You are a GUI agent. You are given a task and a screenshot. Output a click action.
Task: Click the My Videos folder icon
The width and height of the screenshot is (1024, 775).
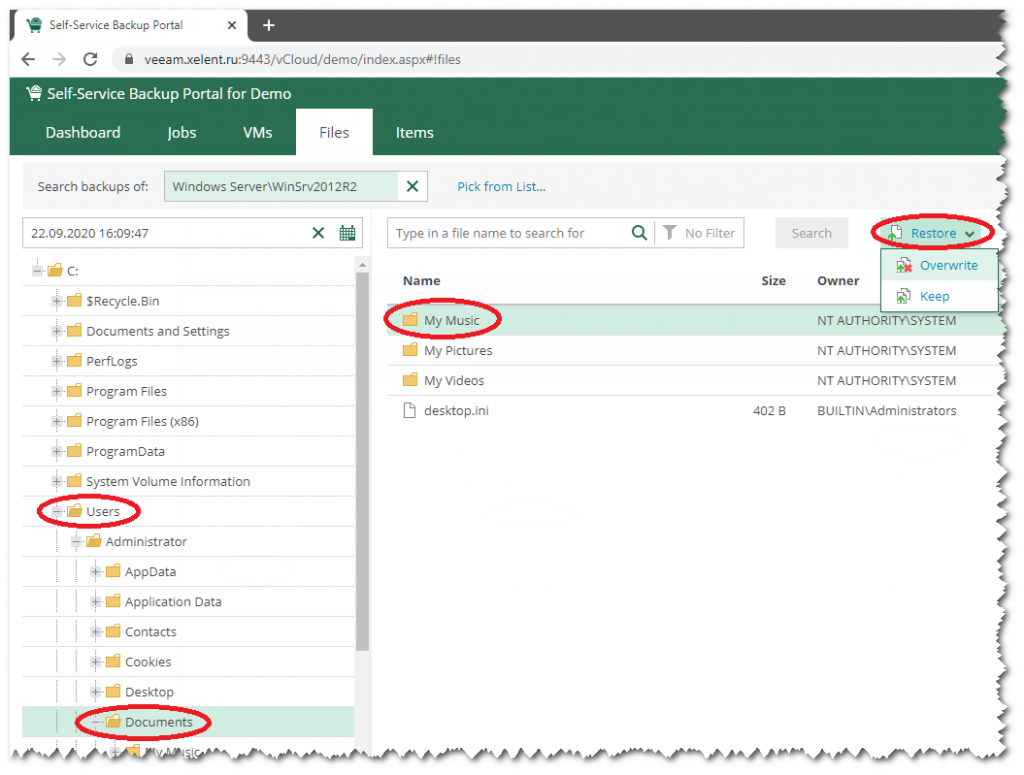409,380
